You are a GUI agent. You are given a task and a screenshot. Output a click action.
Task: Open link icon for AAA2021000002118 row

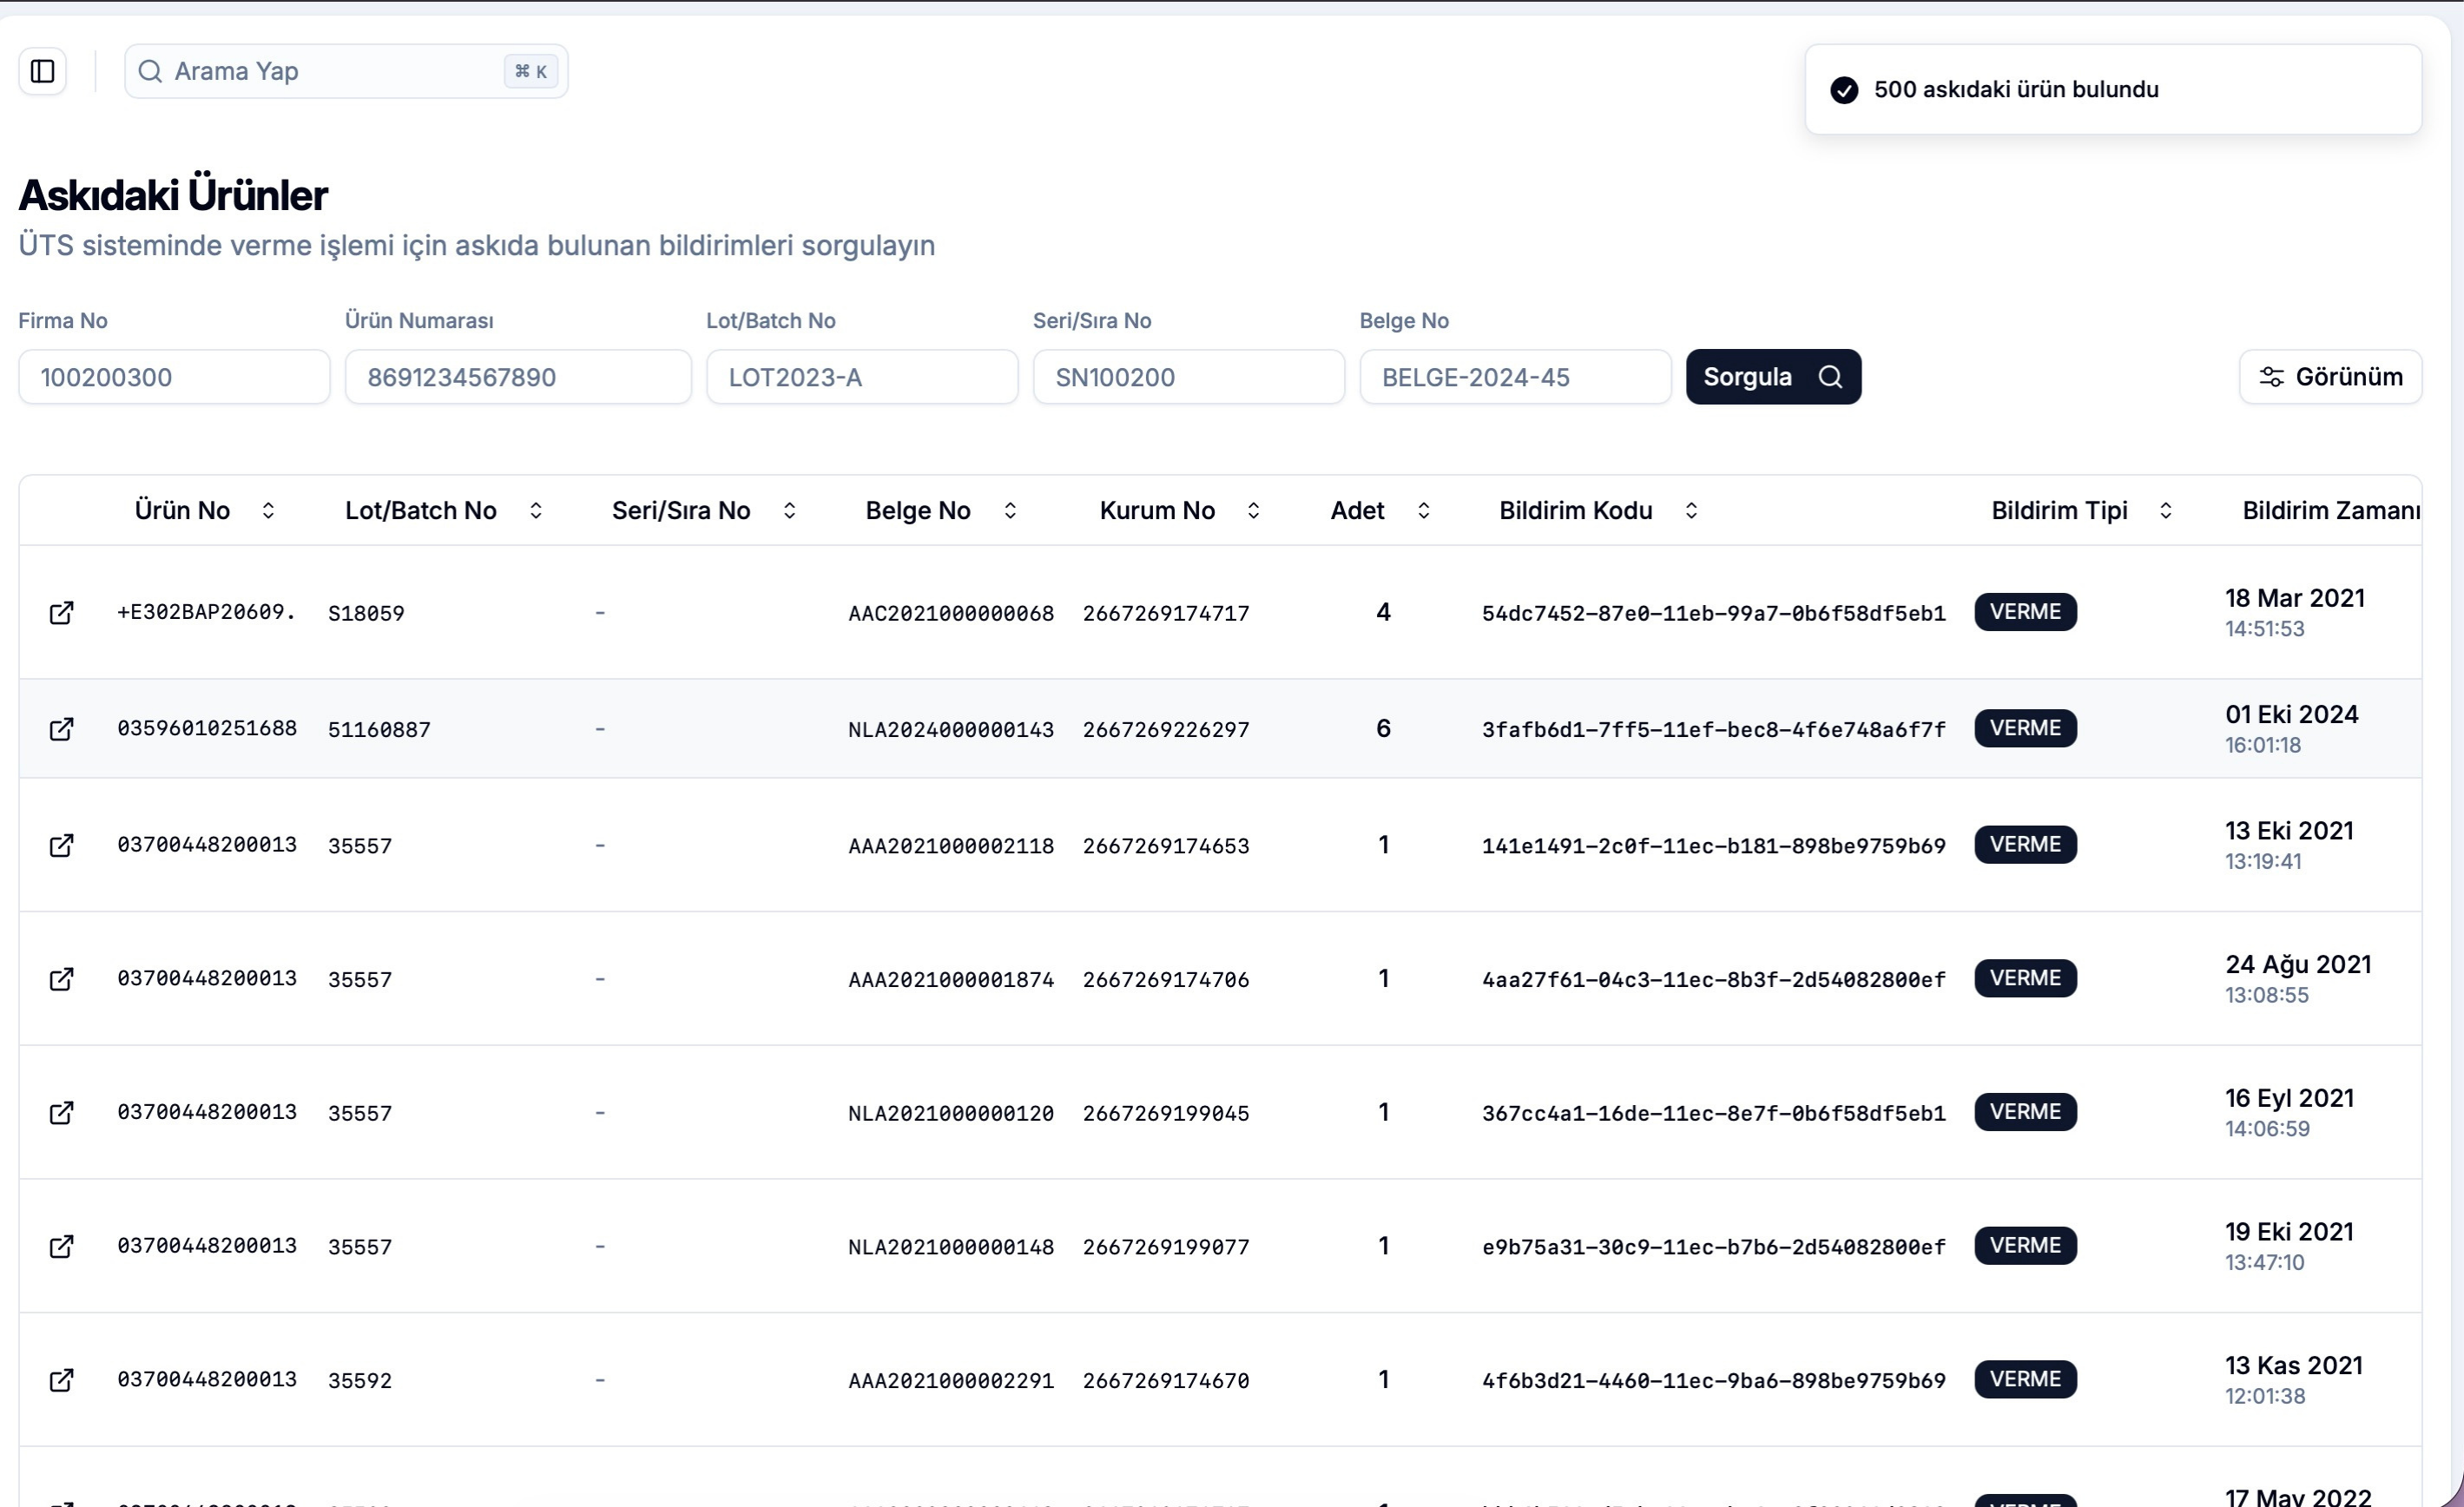(61, 845)
